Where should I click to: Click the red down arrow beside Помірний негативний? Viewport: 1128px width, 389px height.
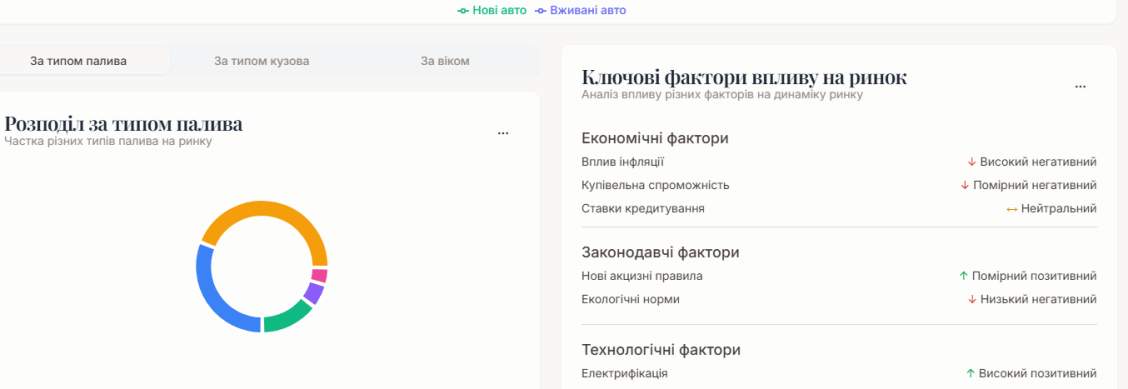pyautogui.click(x=965, y=185)
